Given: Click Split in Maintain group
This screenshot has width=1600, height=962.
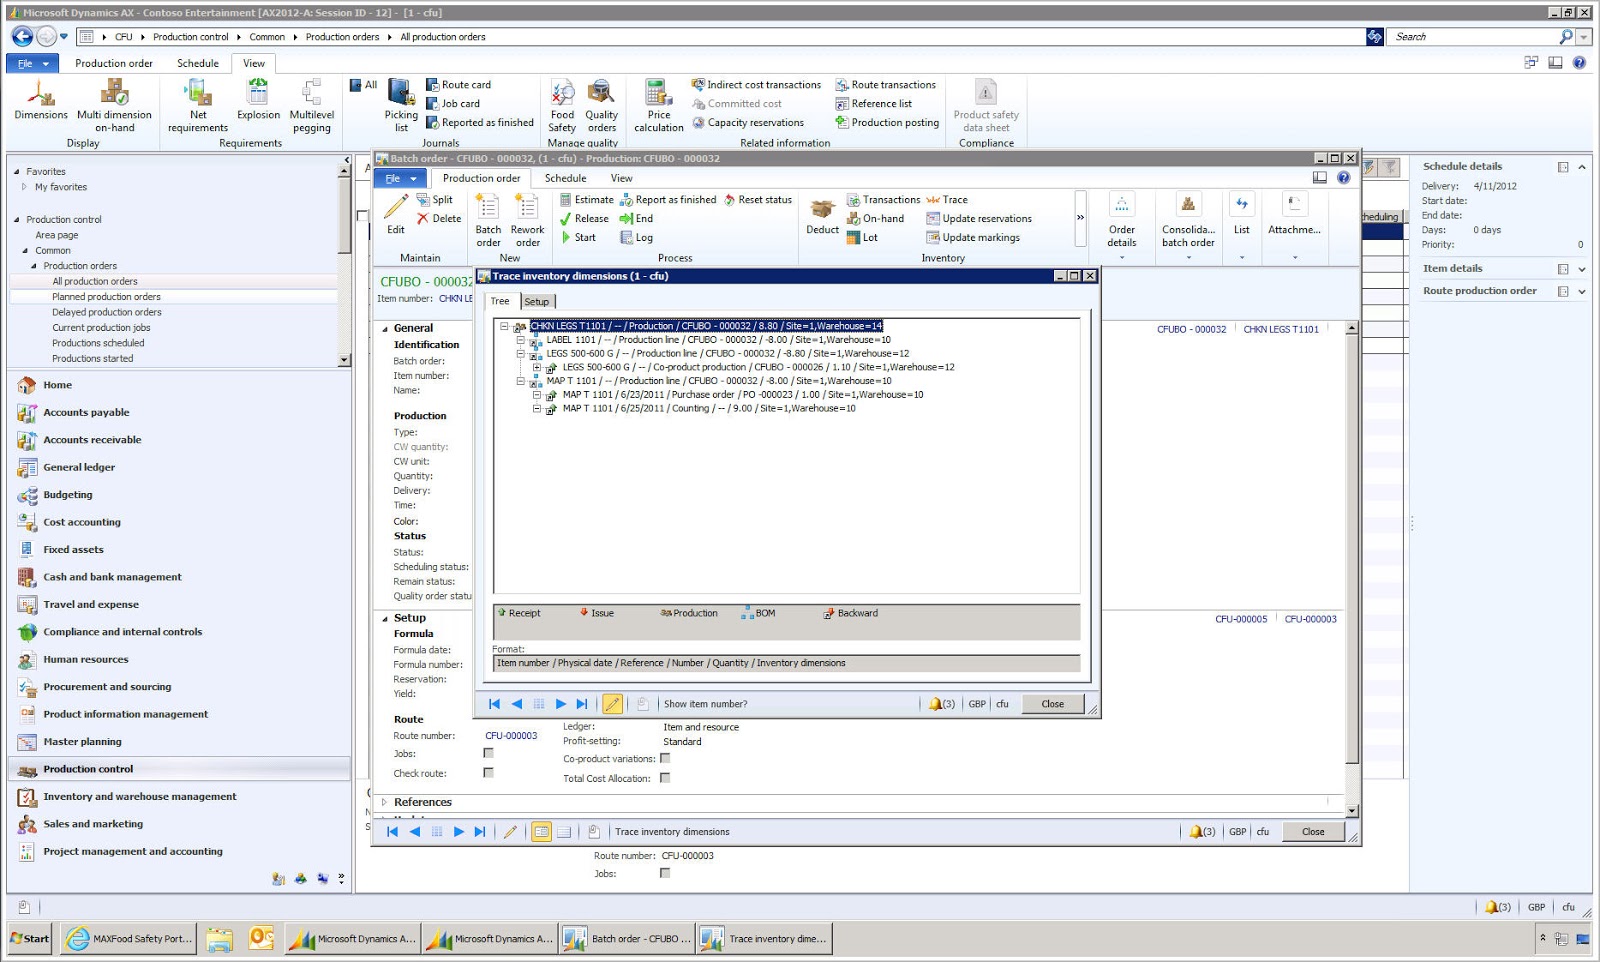Looking at the screenshot, I should tap(435, 200).
